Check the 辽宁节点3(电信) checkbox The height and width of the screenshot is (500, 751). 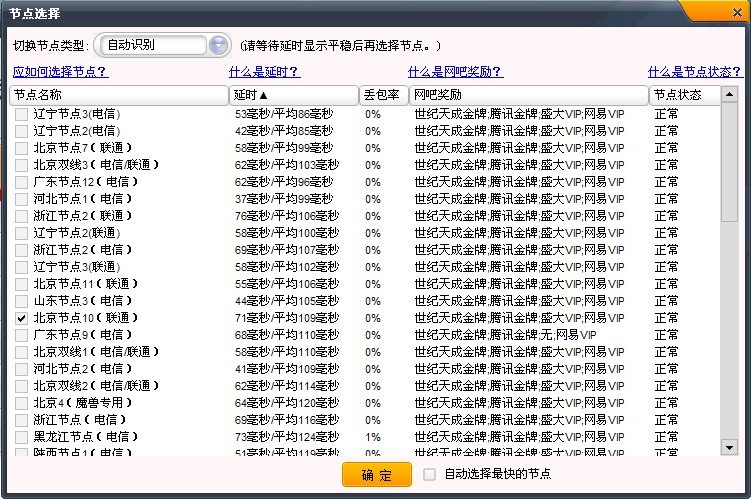pos(21,114)
